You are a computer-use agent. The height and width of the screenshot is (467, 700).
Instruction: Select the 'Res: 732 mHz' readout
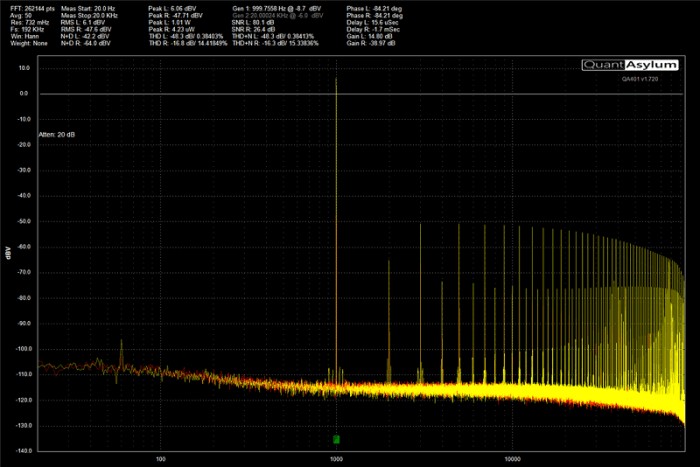[x=30, y=22]
